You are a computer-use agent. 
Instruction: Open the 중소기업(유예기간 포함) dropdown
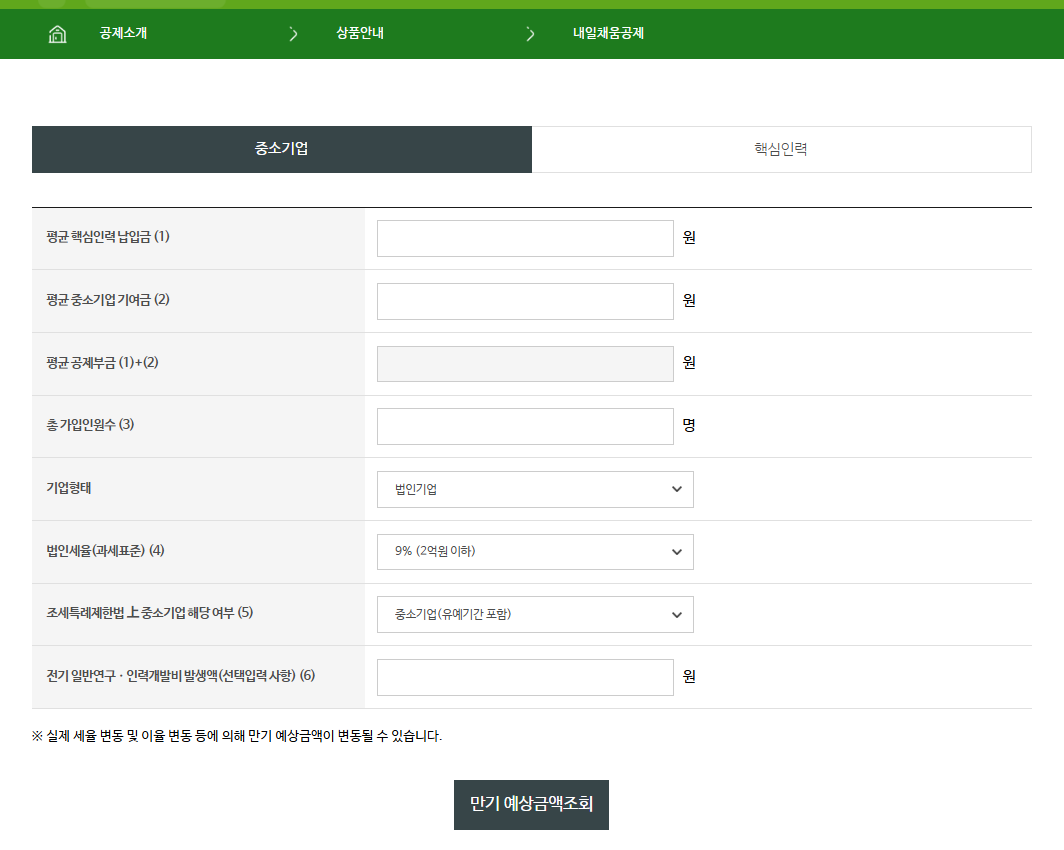[535, 615]
